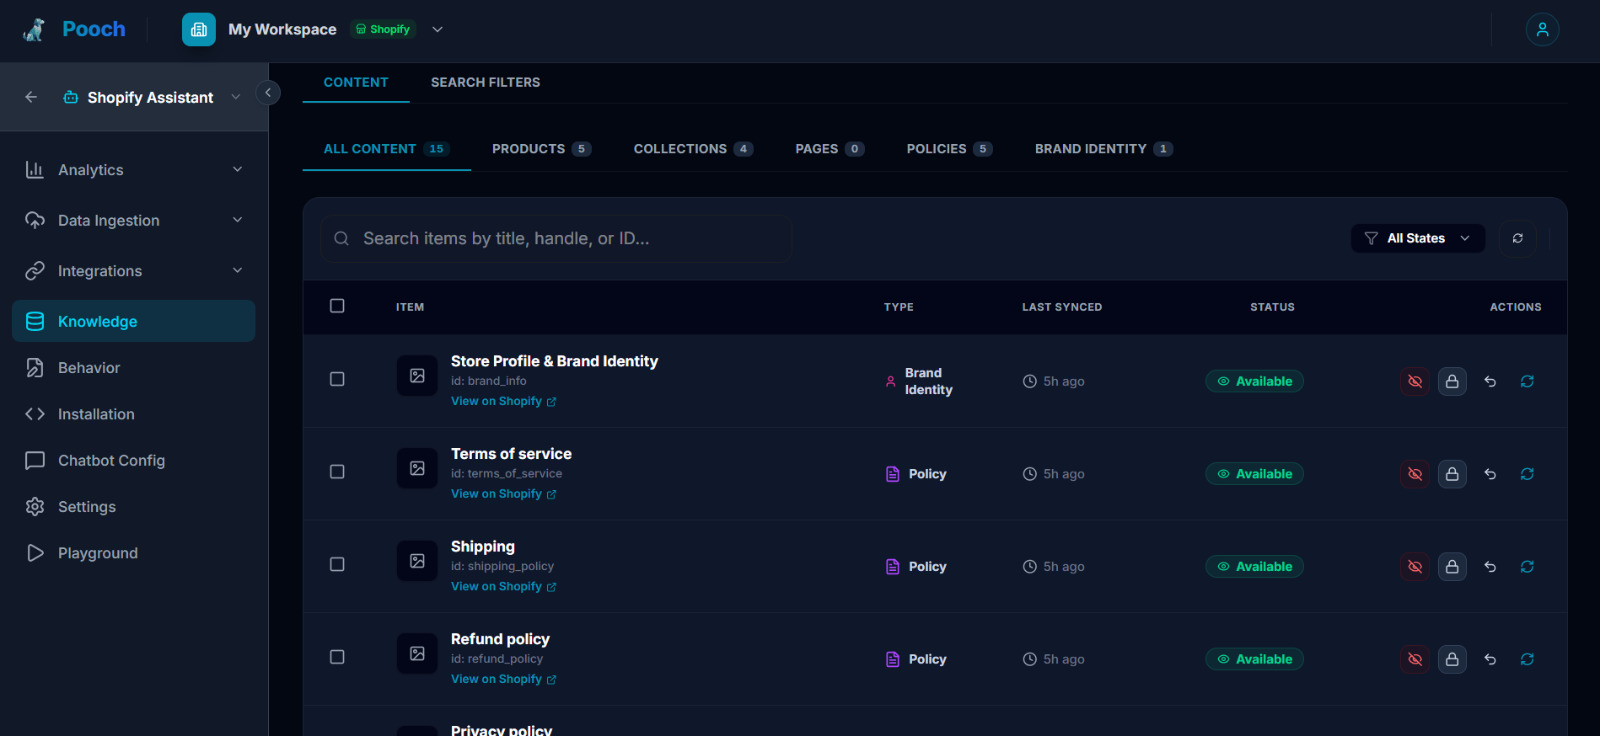Check the Shipping row
This screenshot has height=736, width=1600.
pos(337,564)
